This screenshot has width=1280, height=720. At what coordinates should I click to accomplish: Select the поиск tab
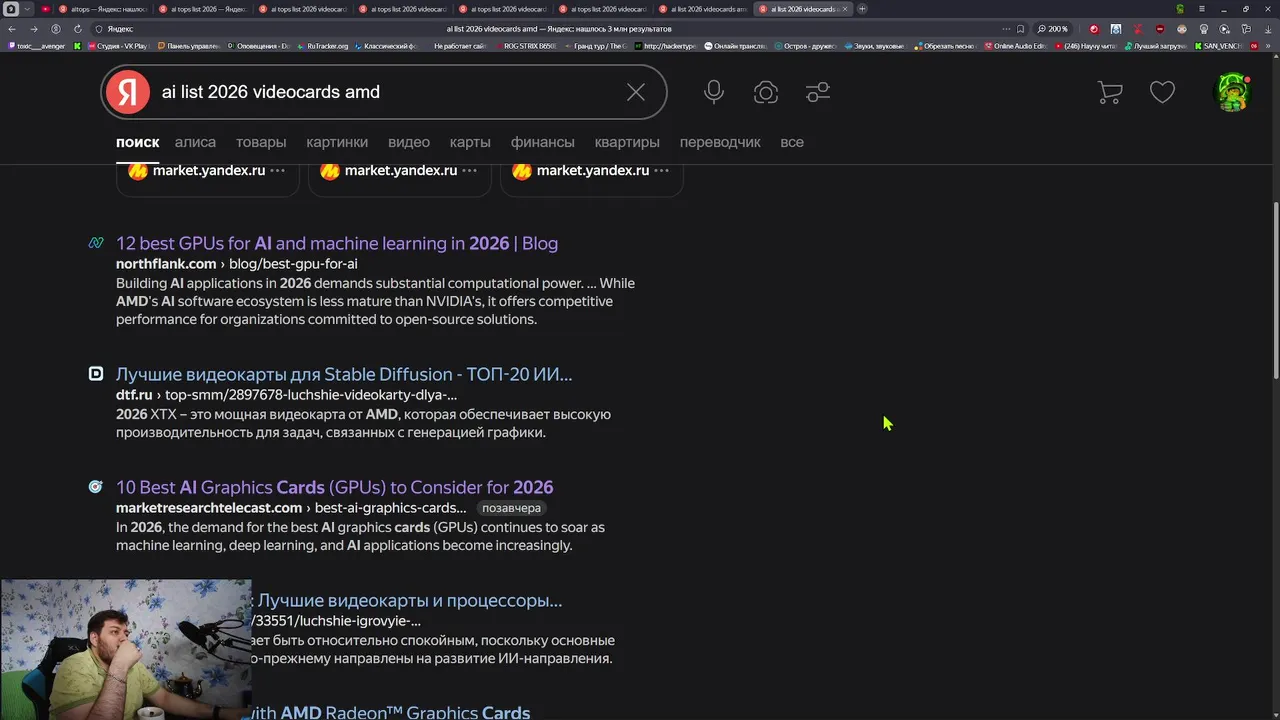137,142
